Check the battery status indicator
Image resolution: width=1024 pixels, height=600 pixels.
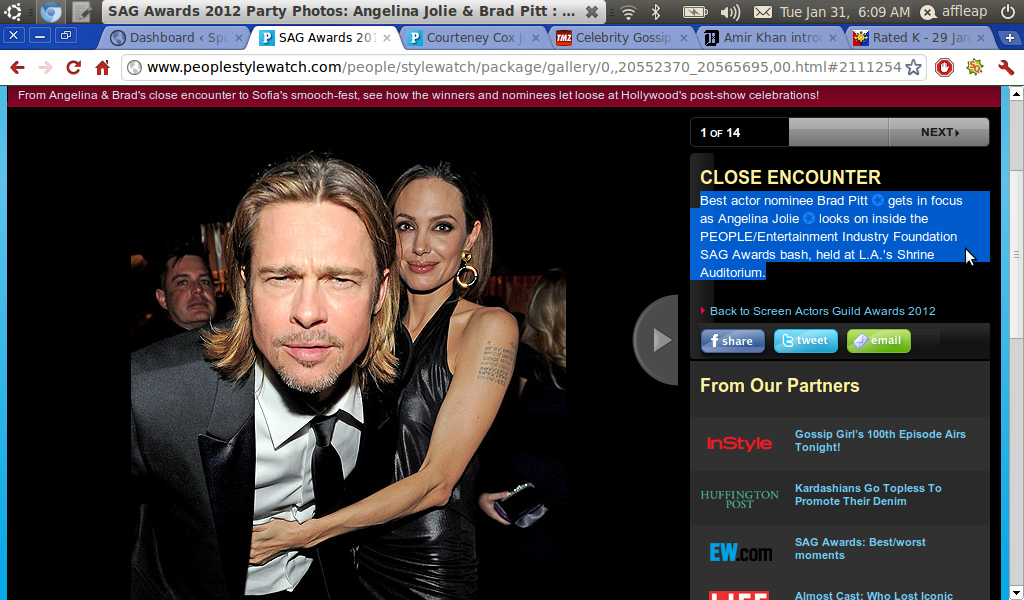click(x=695, y=12)
